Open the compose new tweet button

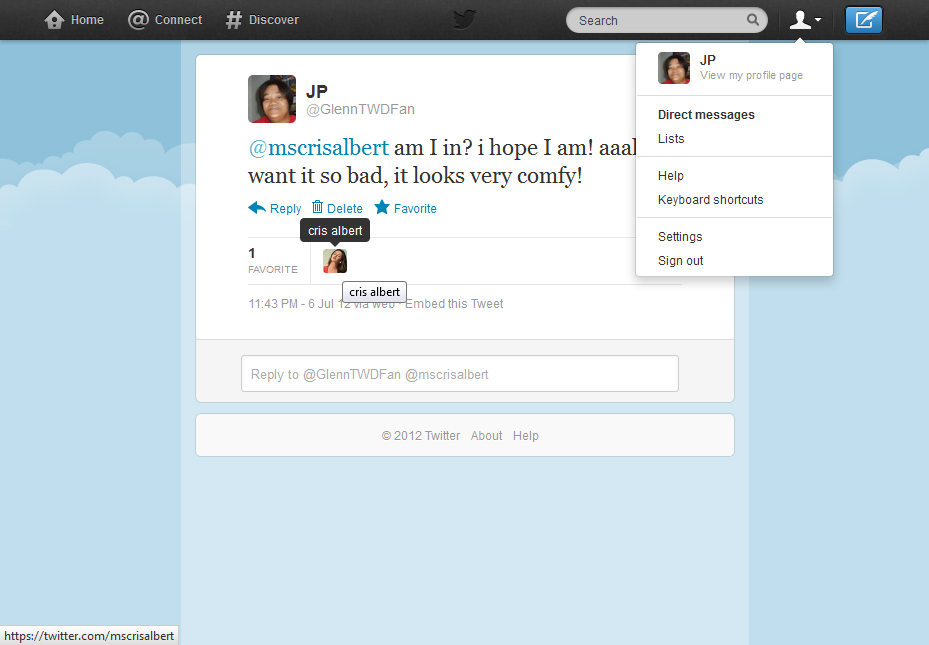click(x=864, y=20)
